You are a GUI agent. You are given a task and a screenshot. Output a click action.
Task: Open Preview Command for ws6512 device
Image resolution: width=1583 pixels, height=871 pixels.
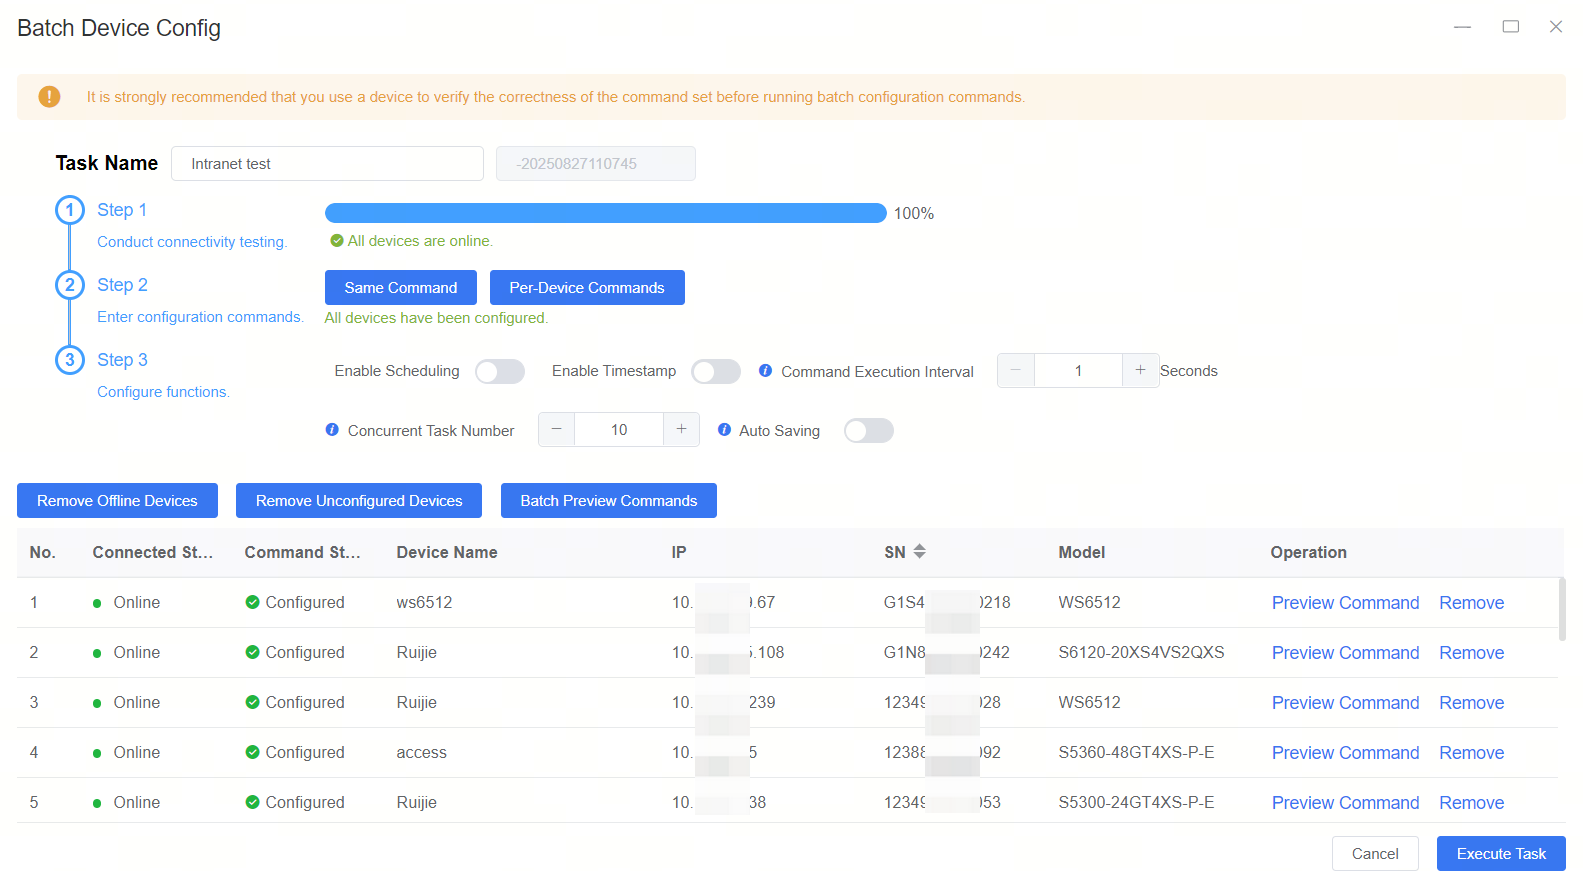coord(1345,603)
